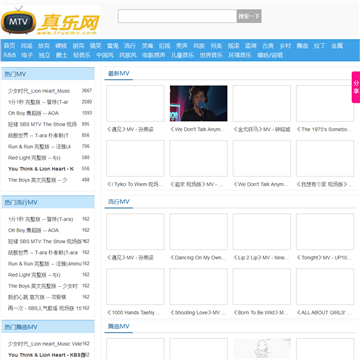Image resolution: width=360 pixels, height=360 pixels.
Task: Open the 首页 home menu item
Action: pyautogui.click(x=9, y=46)
